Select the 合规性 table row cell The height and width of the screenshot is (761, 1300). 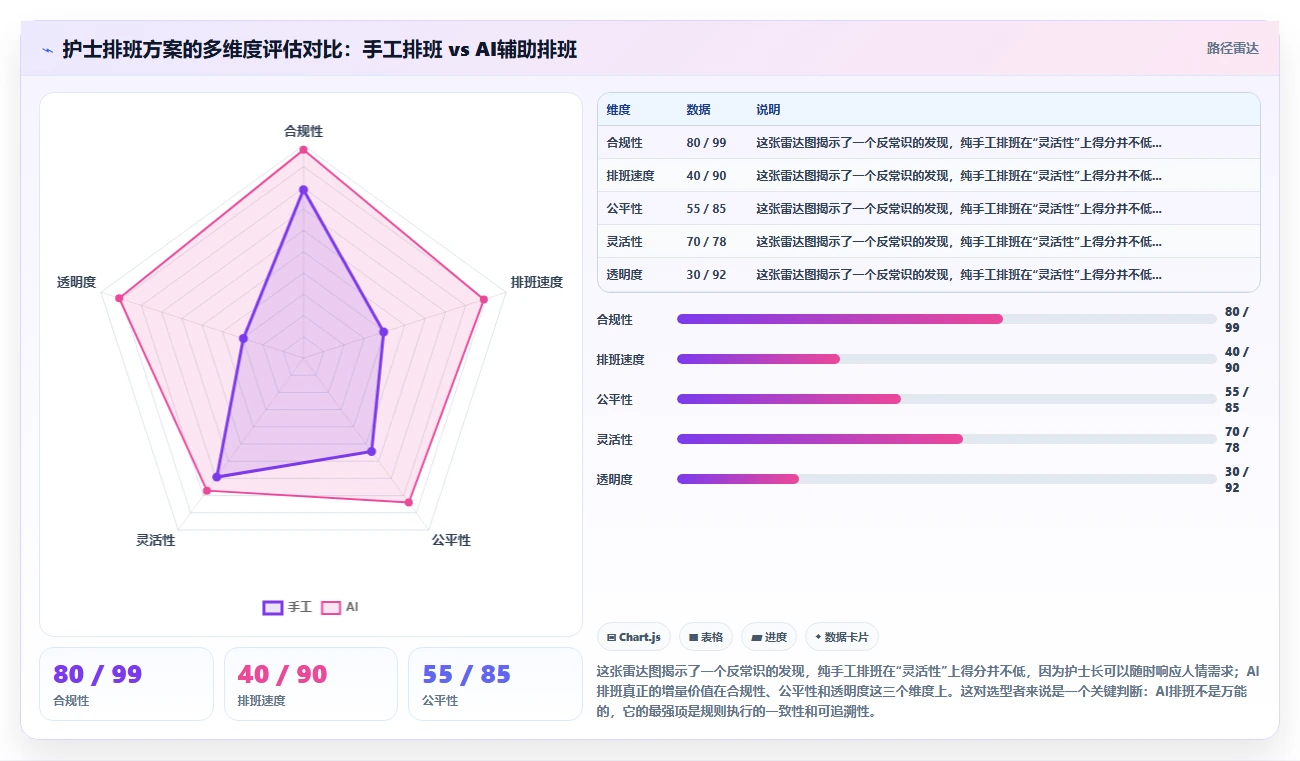click(x=624, y=143)
